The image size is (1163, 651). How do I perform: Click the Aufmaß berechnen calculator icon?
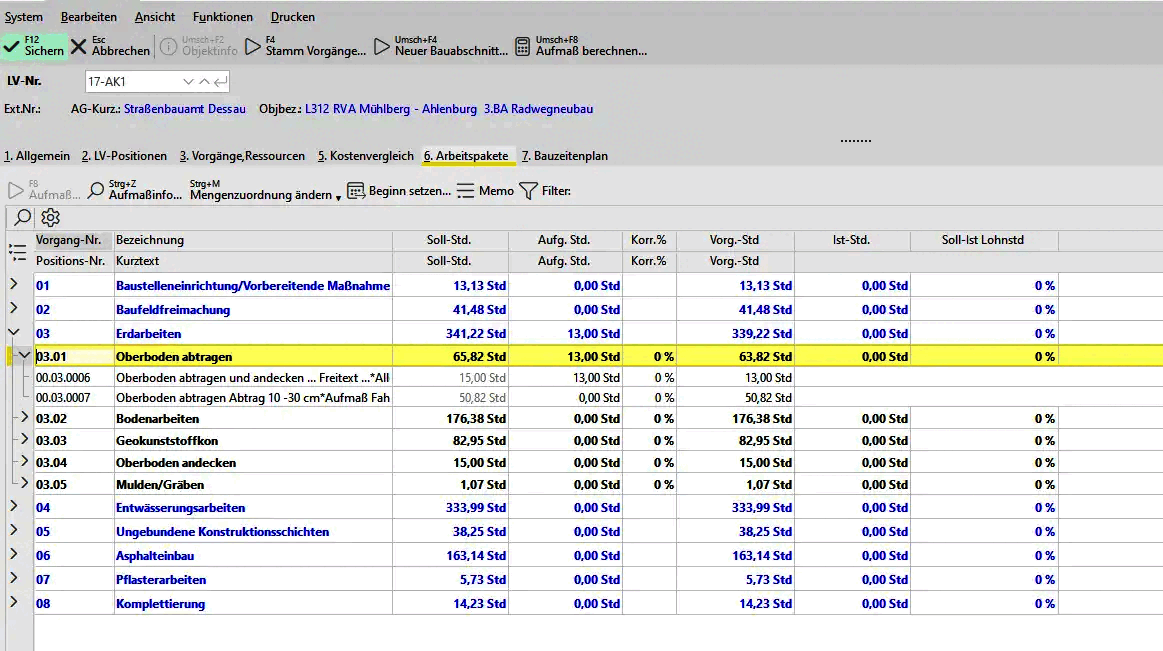(522, 46)
